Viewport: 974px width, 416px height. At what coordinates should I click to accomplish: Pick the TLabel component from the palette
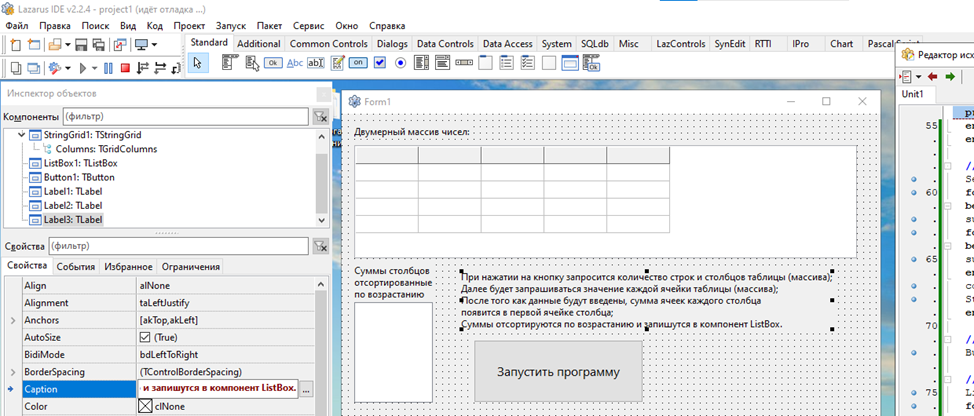pyautogui.click(x=295, y=62)
